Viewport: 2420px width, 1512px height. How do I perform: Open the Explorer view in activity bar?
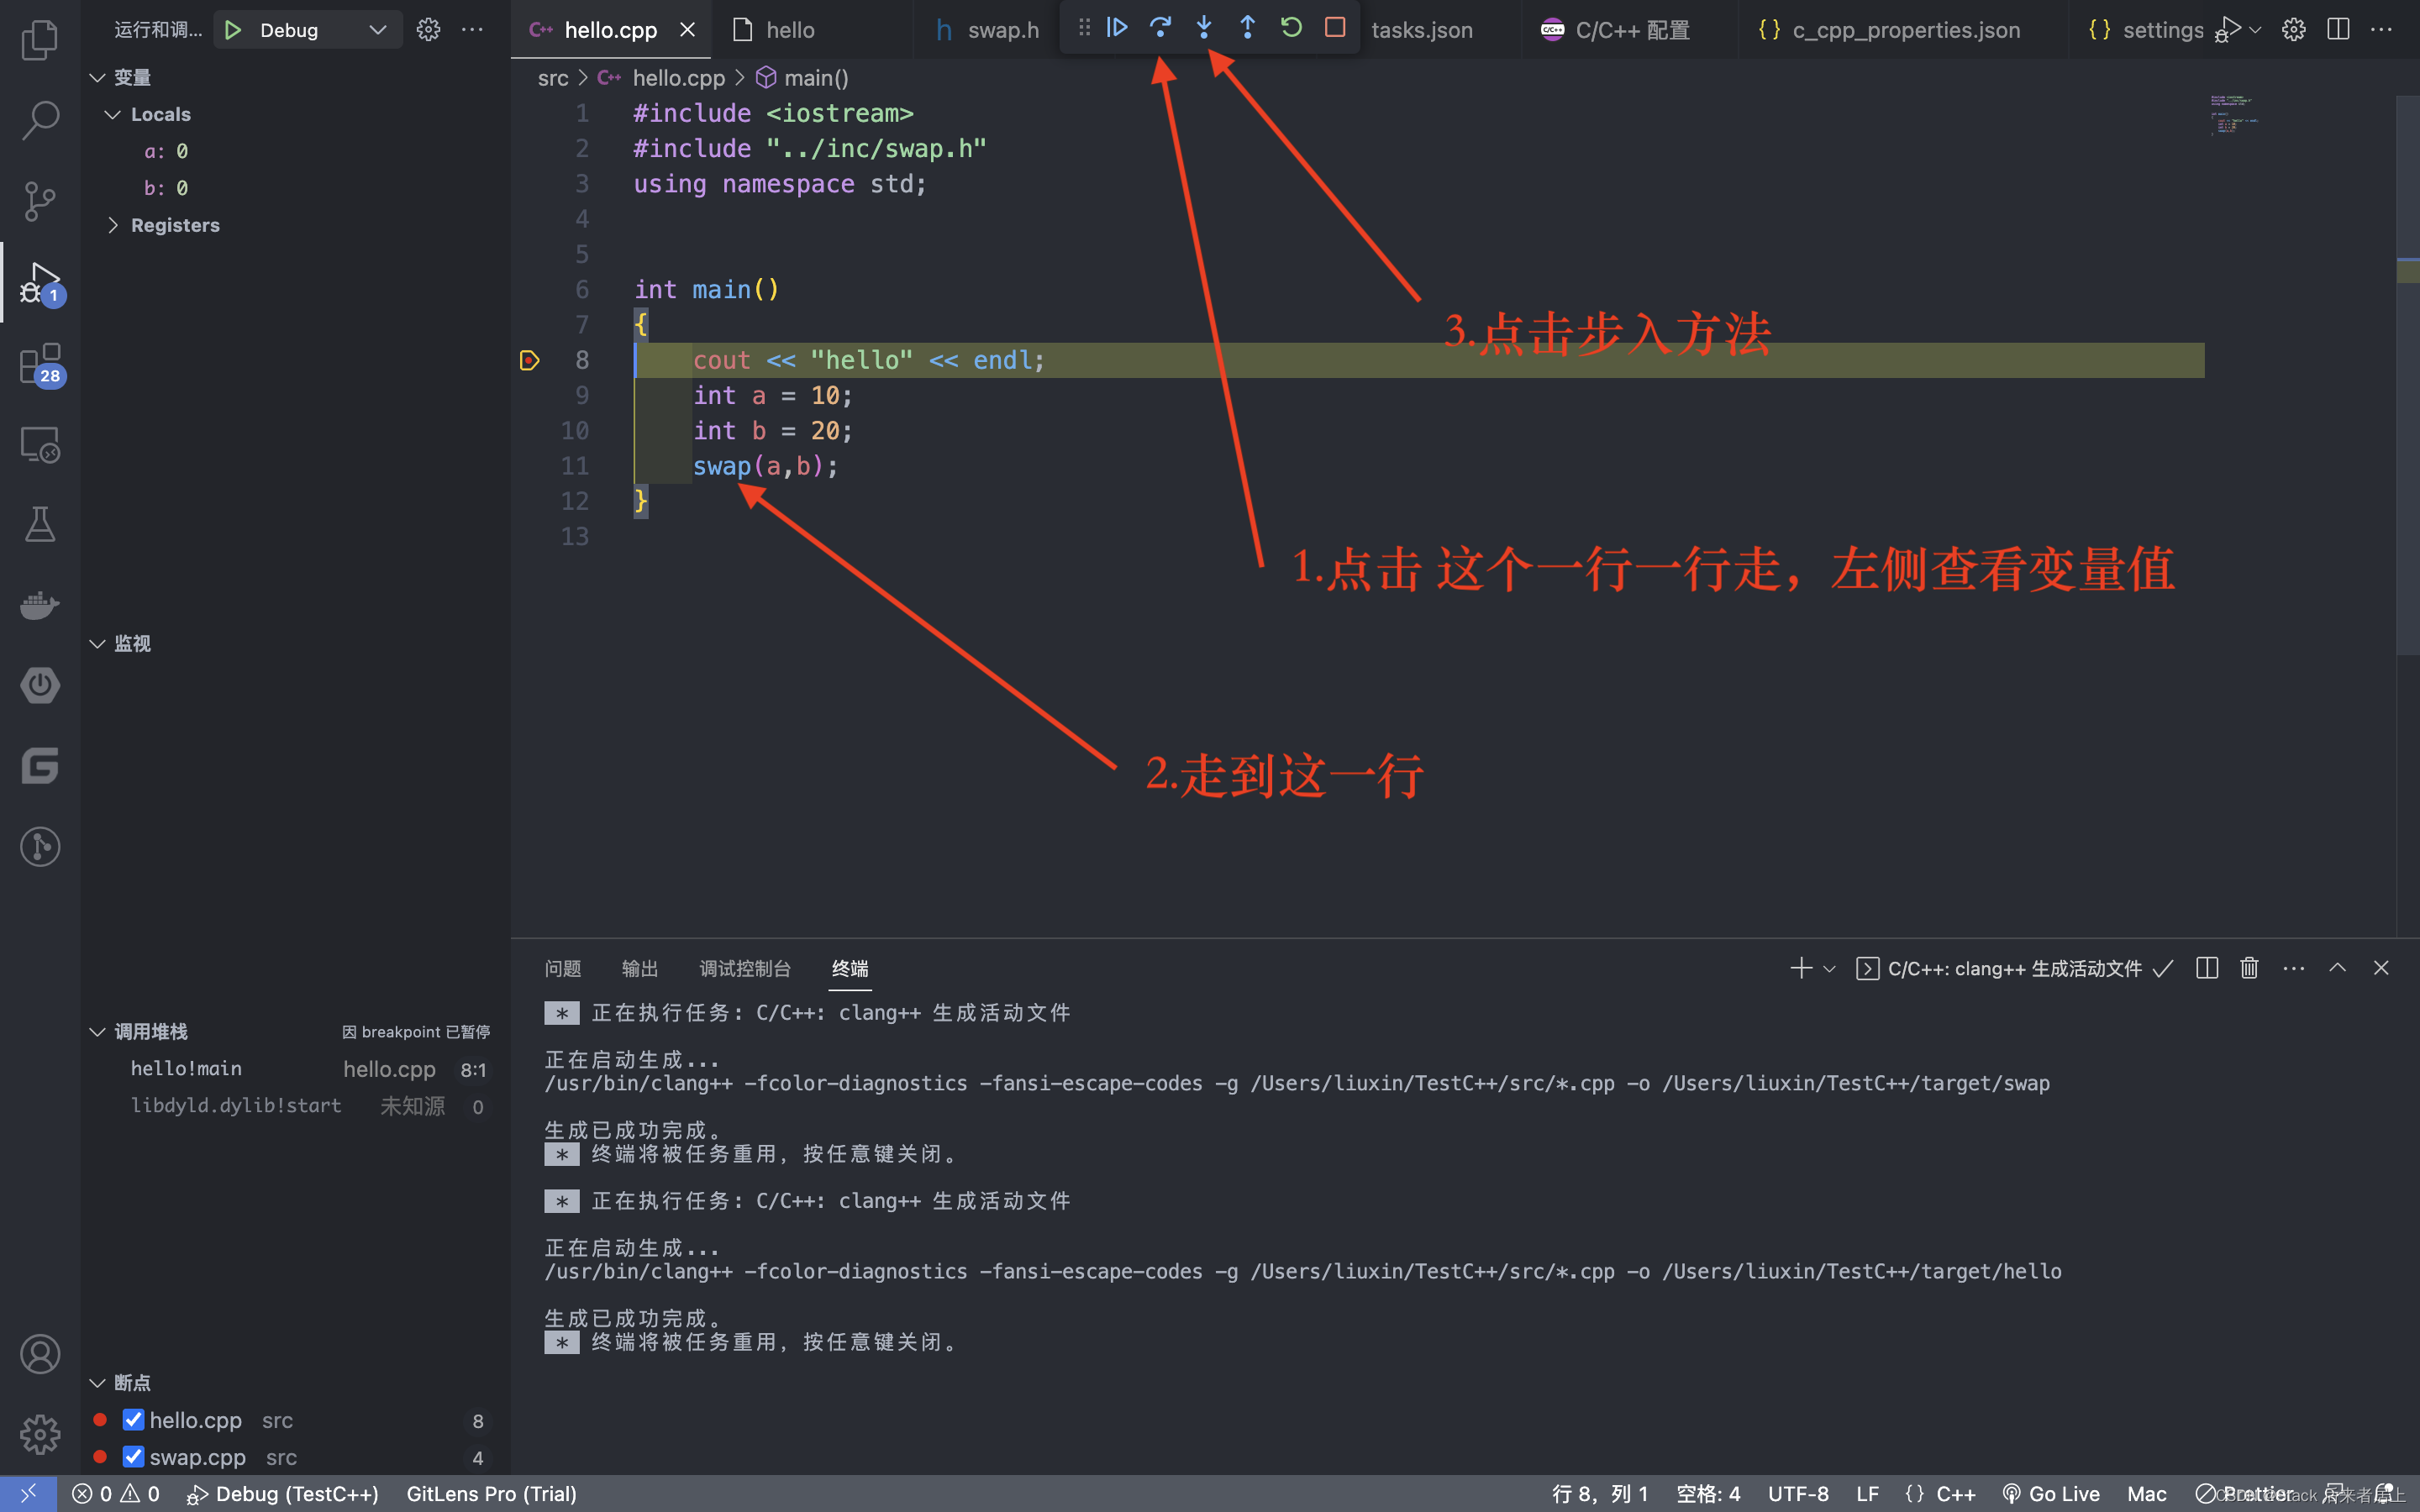[40, 39]
